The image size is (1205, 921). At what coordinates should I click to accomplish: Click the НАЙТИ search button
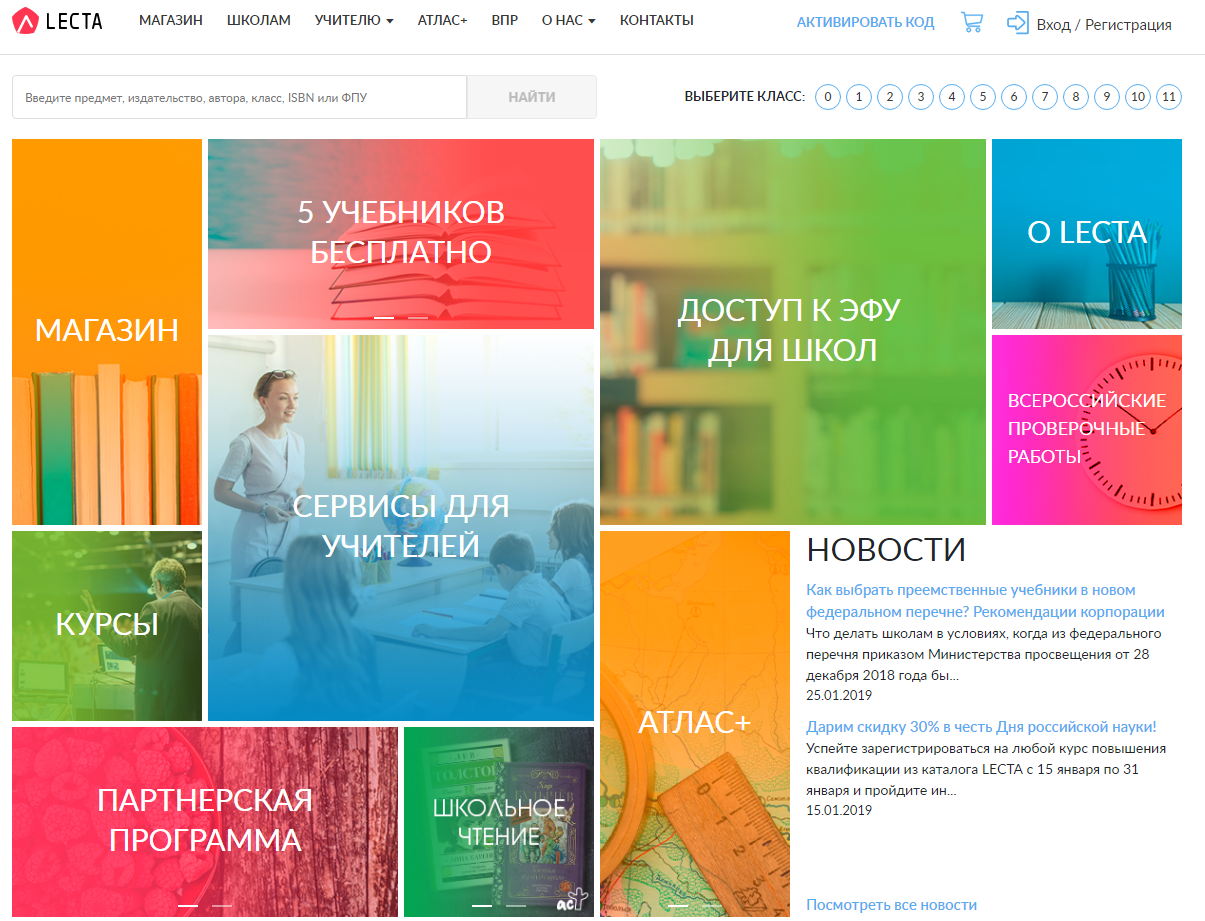click(532, 97)
